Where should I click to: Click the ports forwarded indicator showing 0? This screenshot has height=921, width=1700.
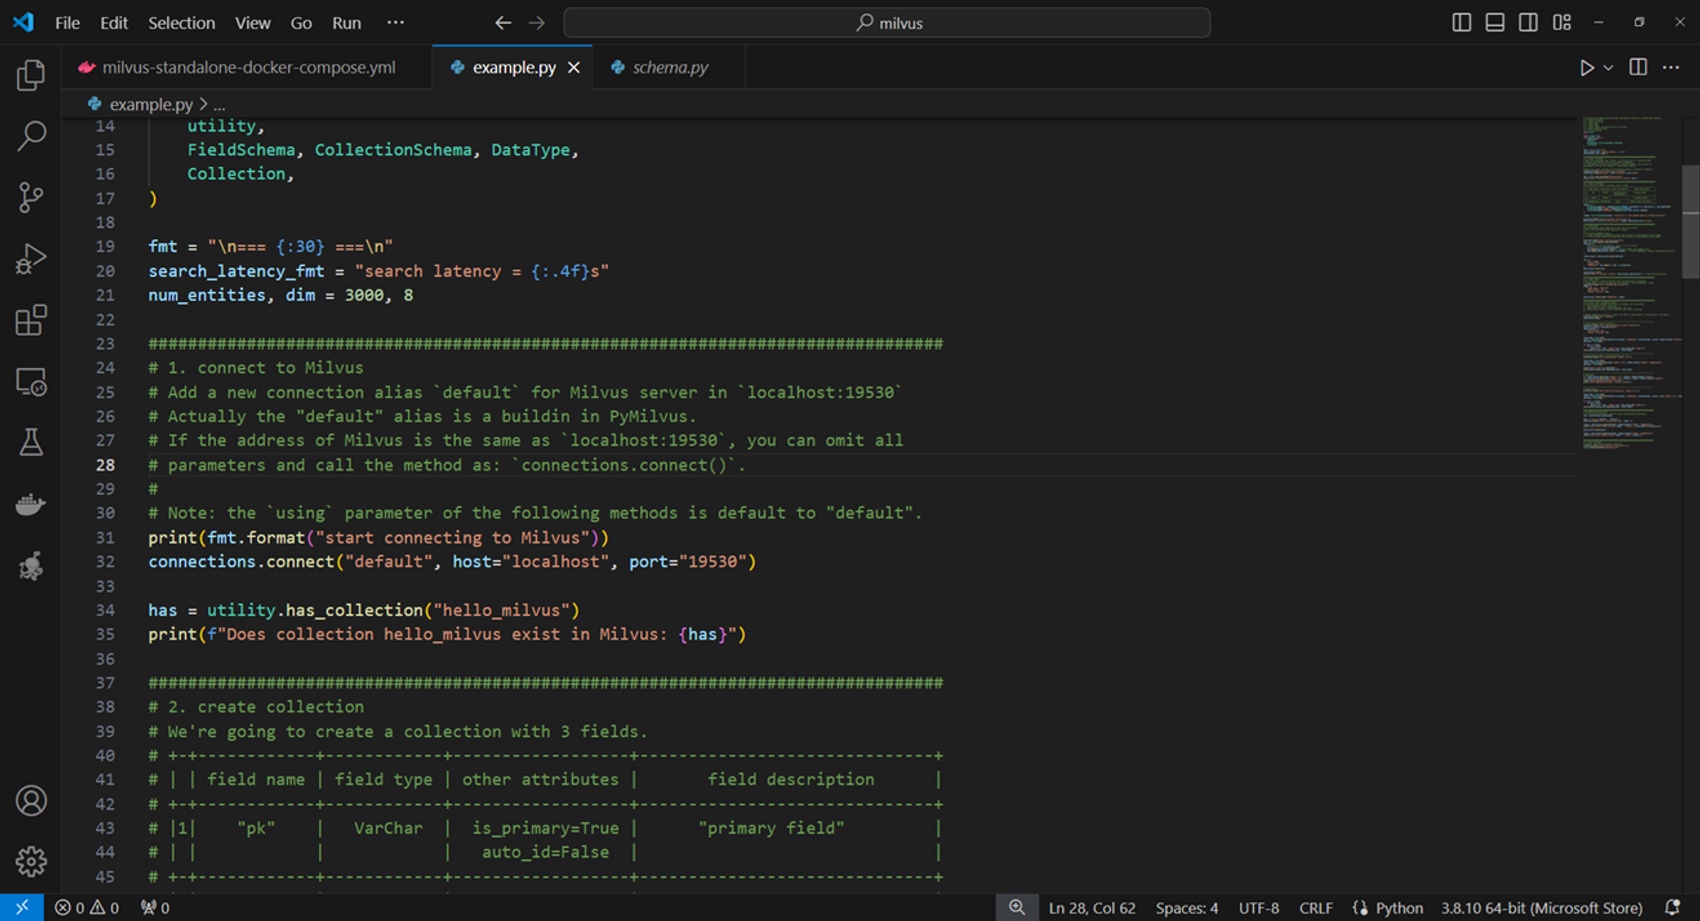coord(155,908)
